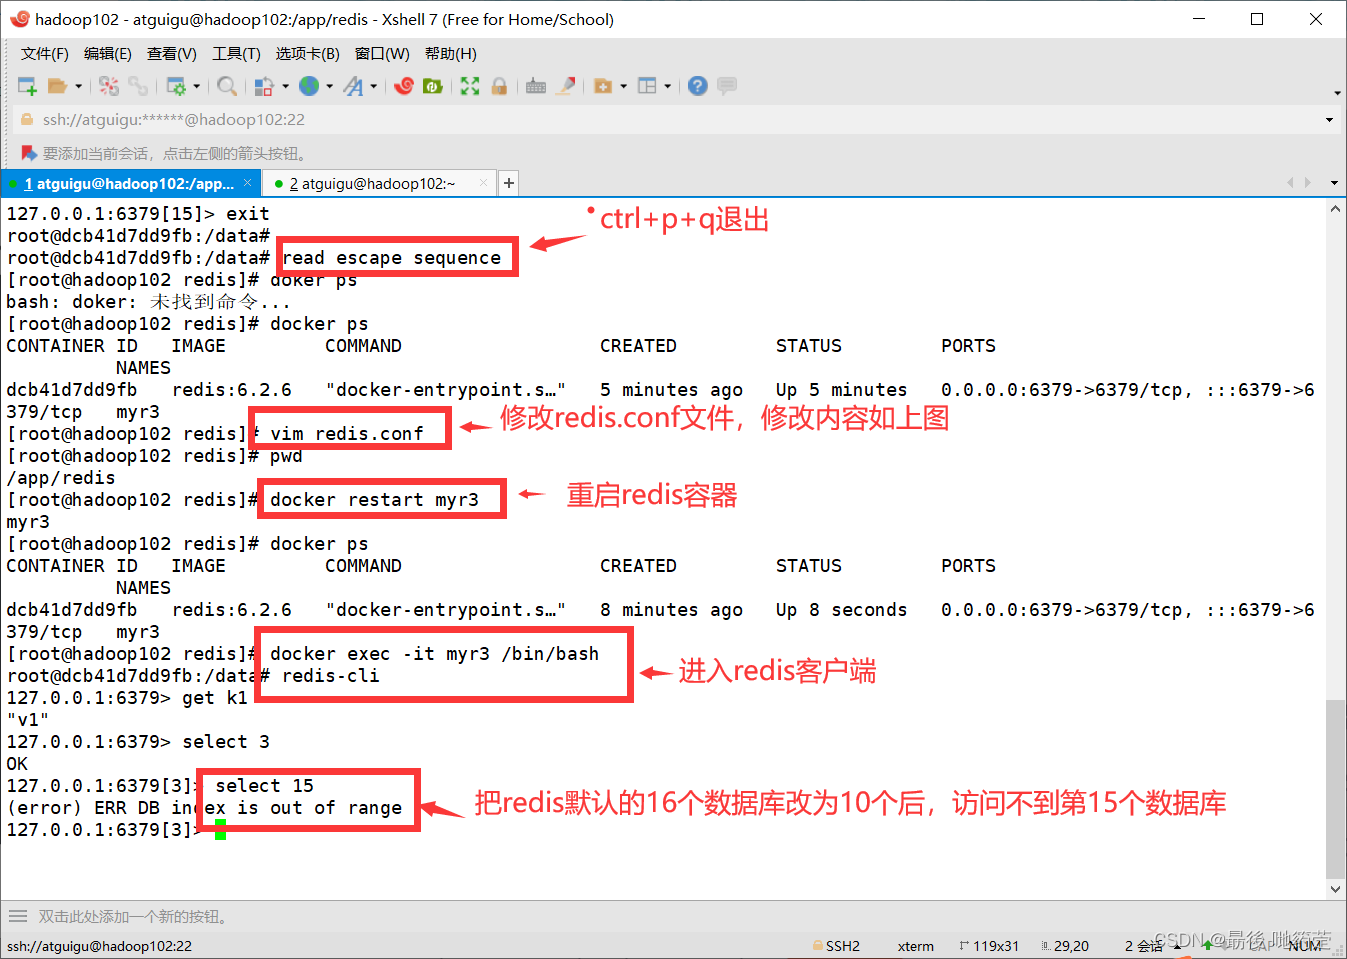The width and height of the screenshot is (1347, 959).
Task: Expand the Layout dropdown arrow
Action: [x=667, y=87]
